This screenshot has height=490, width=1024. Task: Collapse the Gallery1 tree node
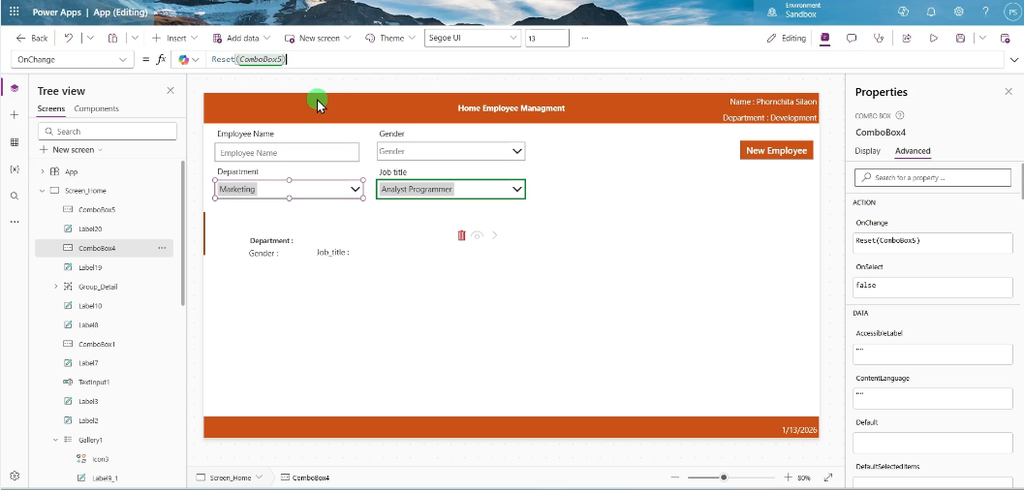point(56,440)
